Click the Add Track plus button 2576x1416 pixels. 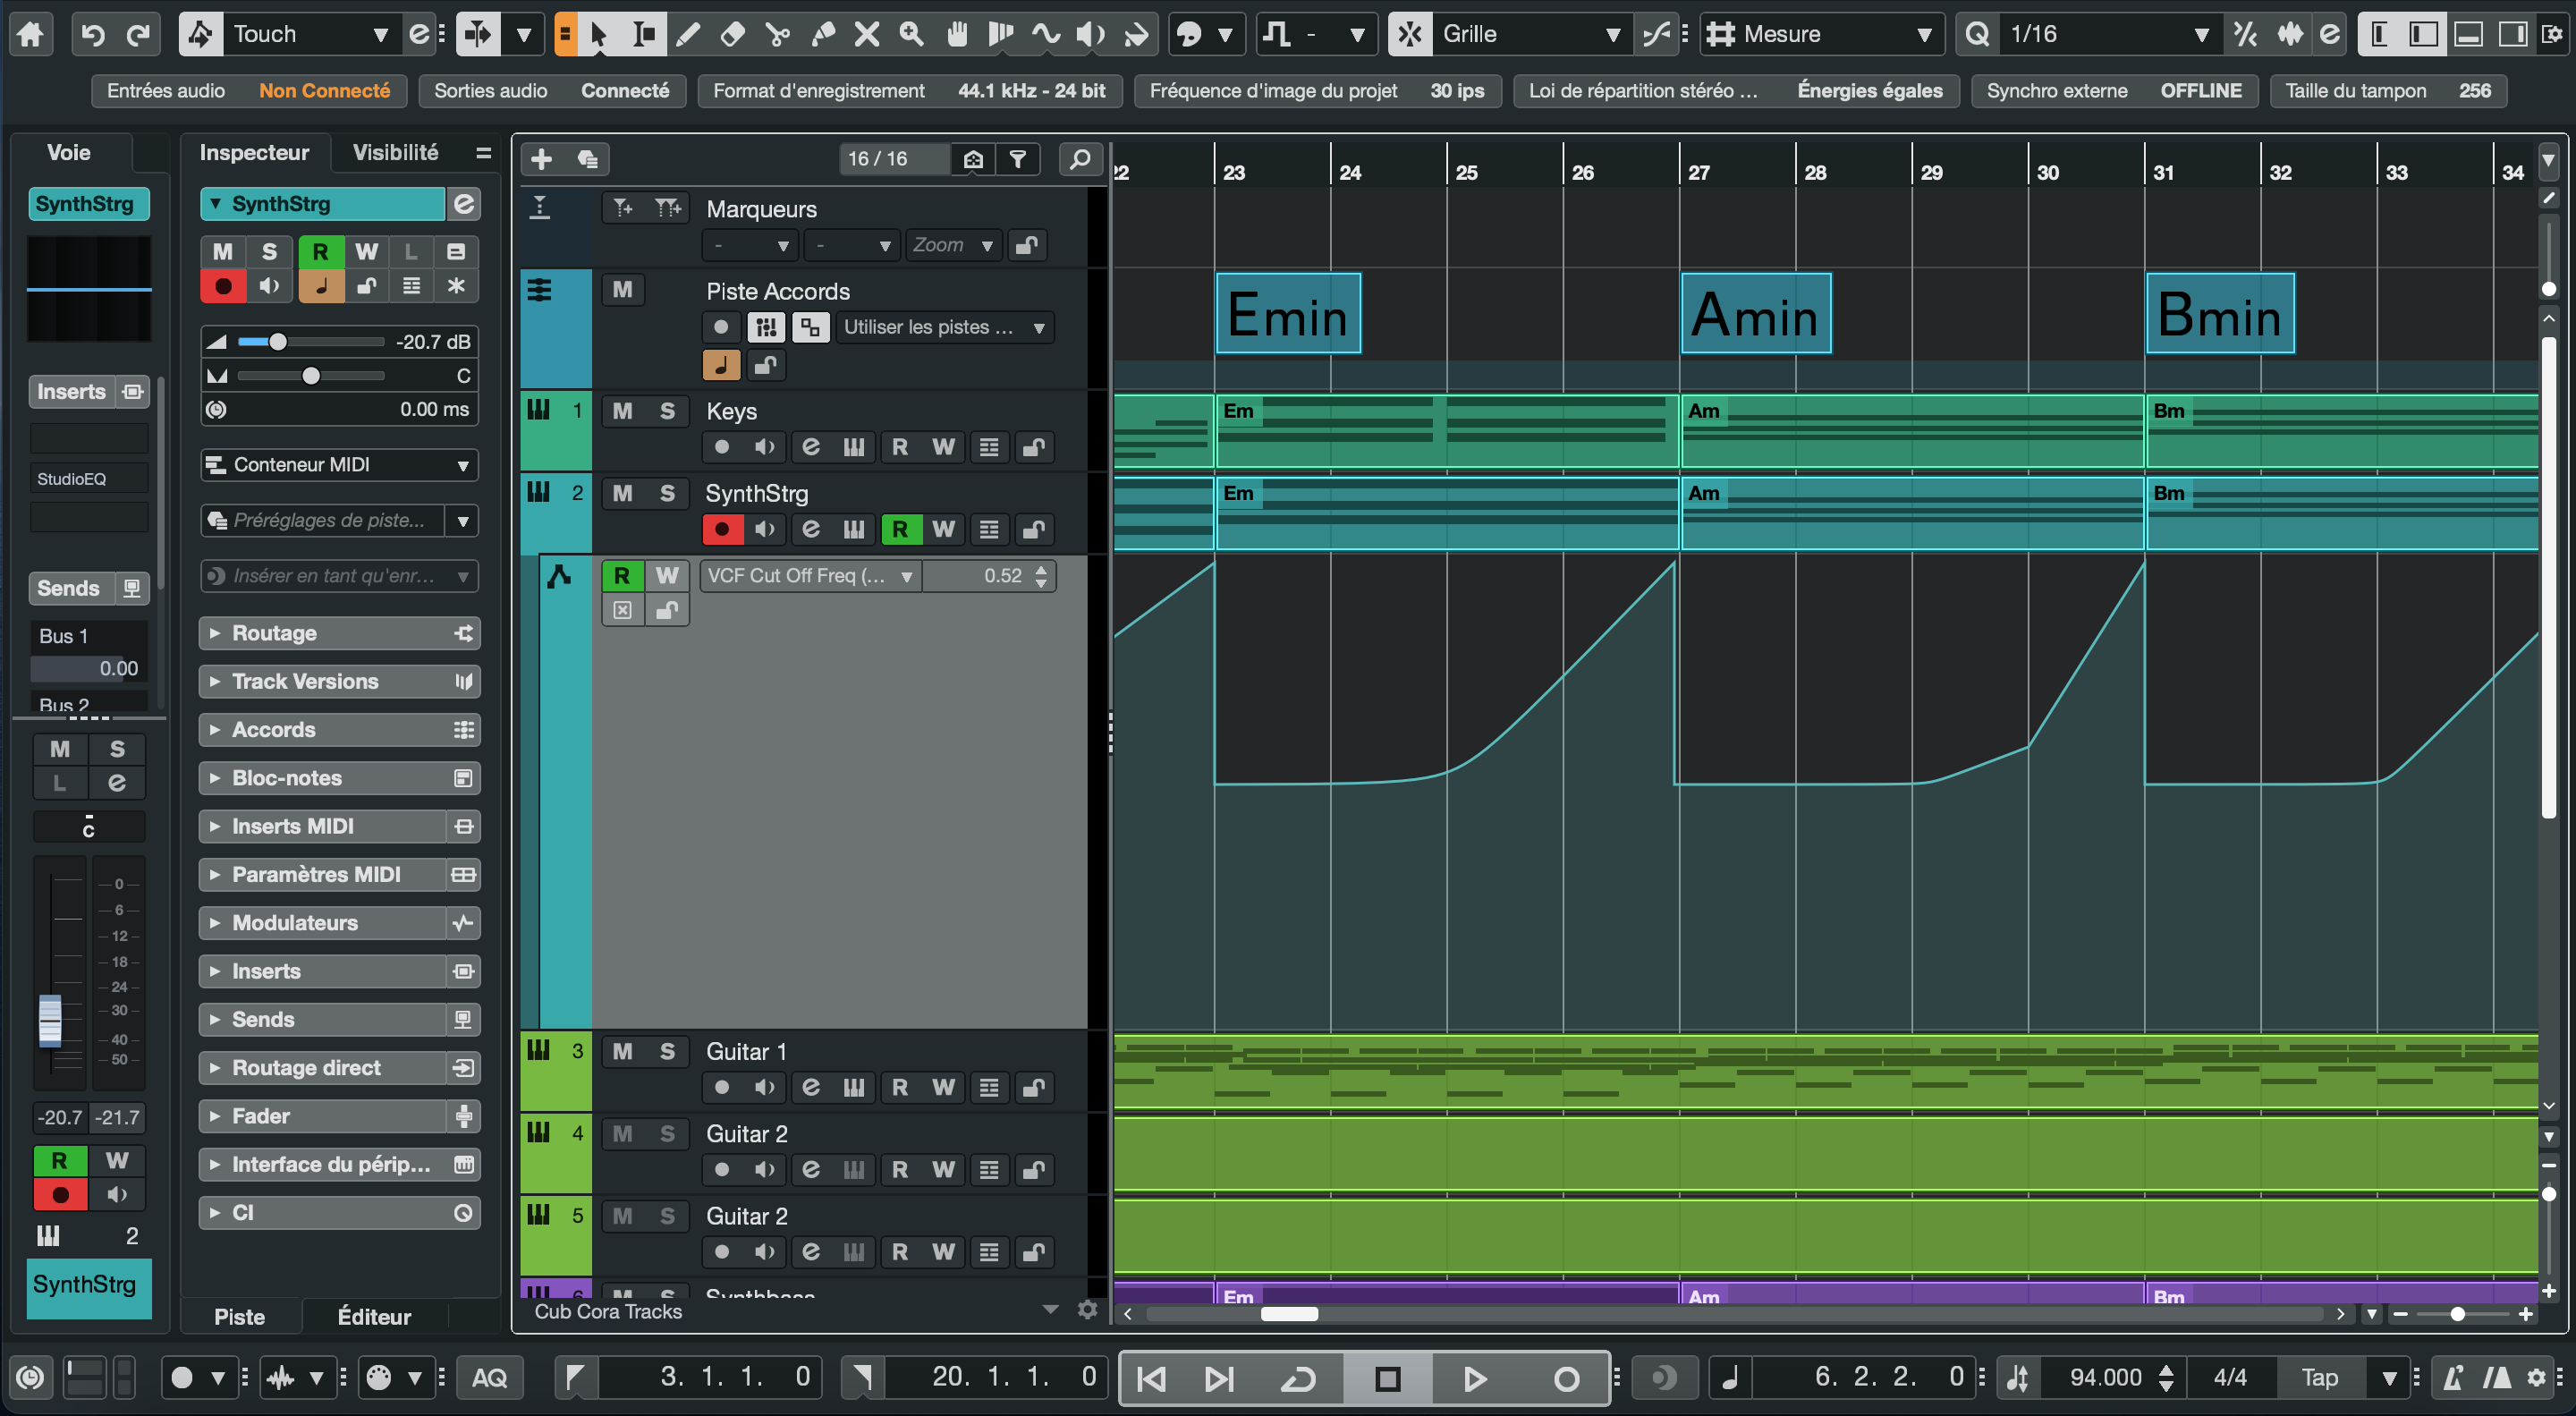pos(541,159)
